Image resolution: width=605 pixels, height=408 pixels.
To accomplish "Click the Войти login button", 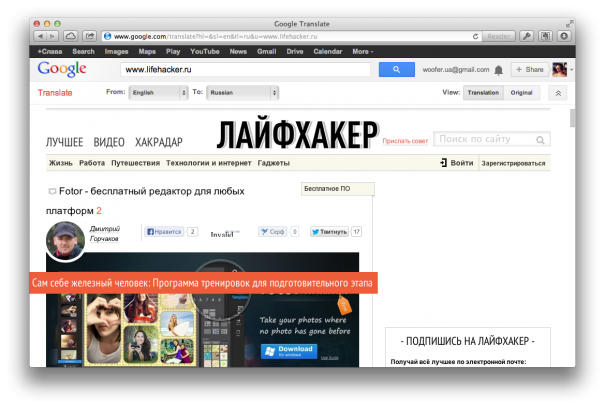I will (x=457, y=163).
